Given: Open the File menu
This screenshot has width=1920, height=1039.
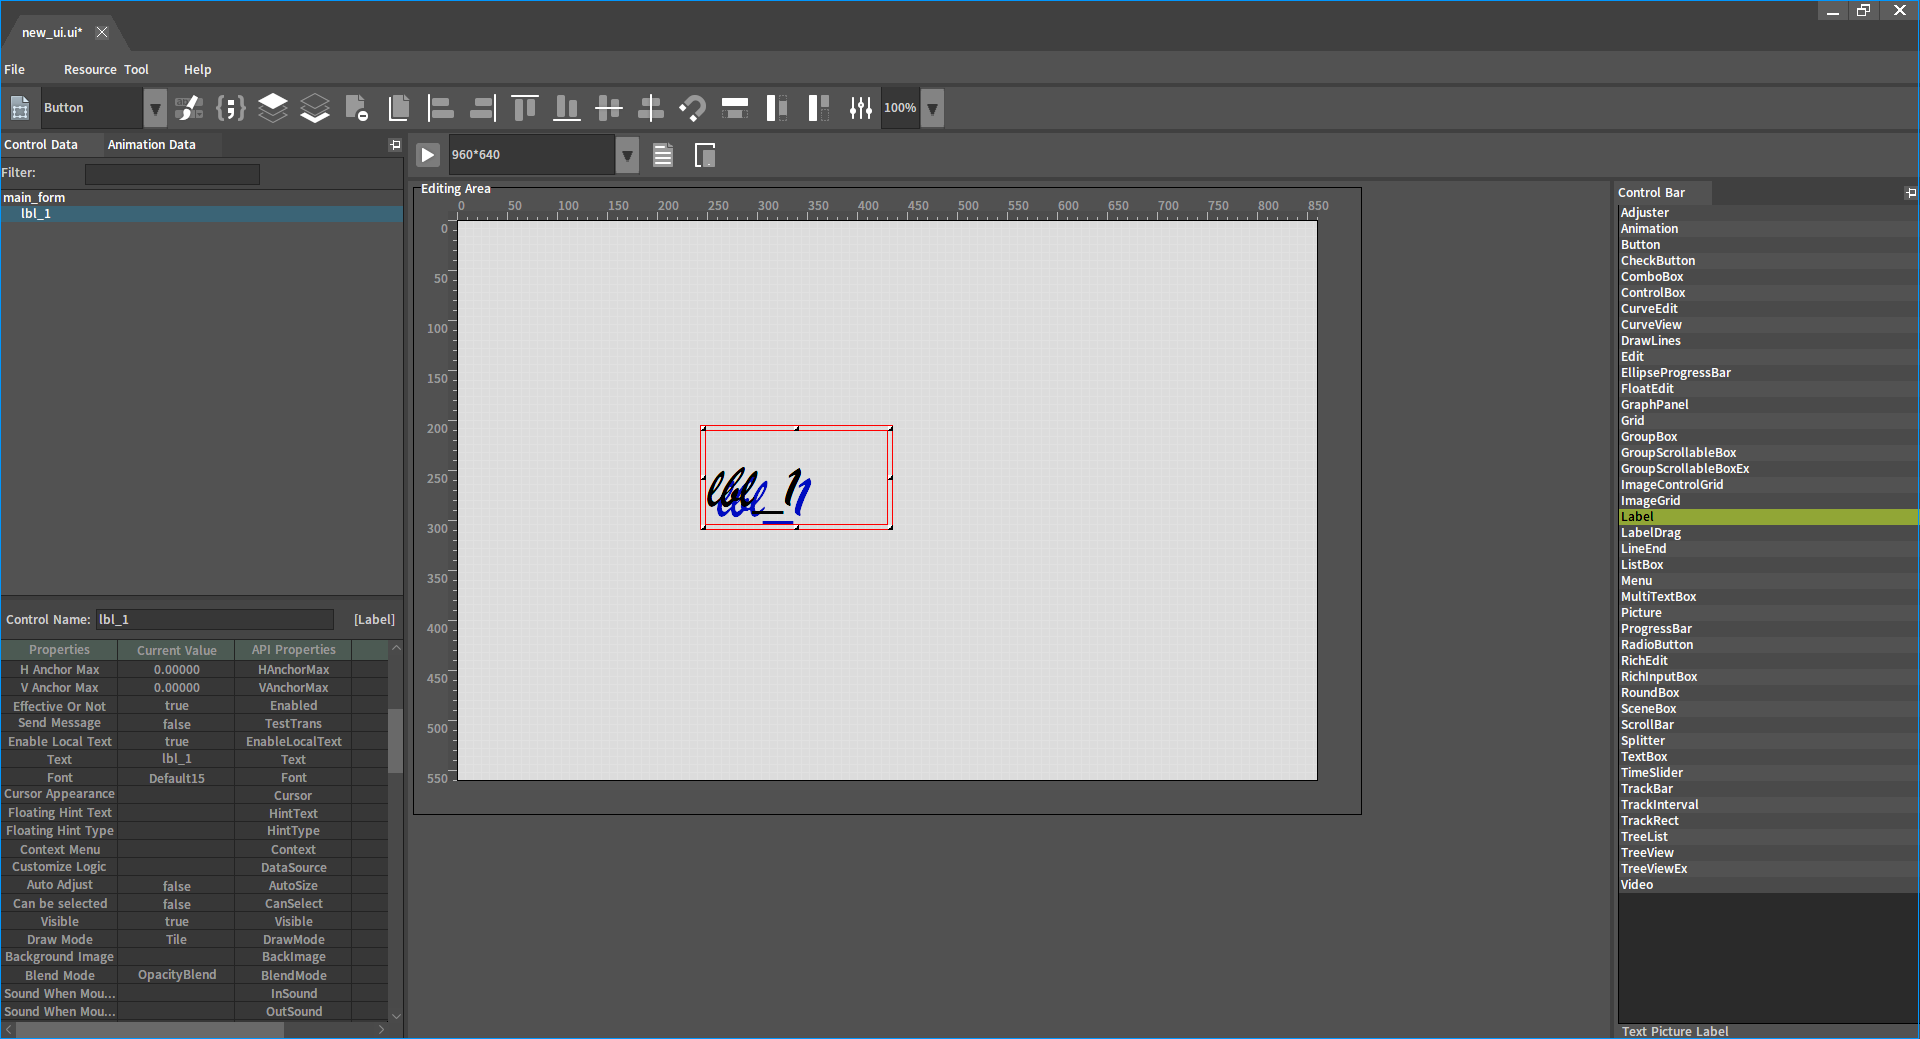Looking at the screenshot, I should tap(15, 69).
